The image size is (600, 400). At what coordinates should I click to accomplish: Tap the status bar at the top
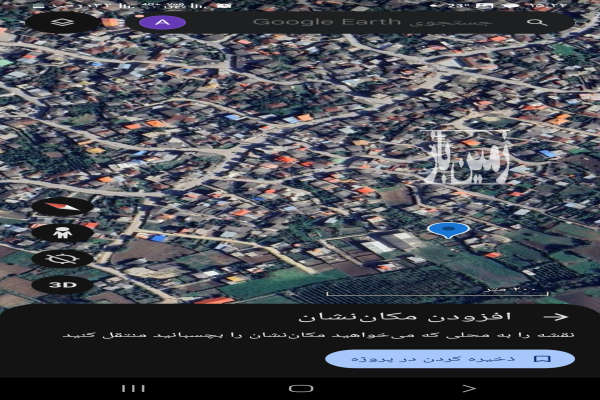click(300, 5)
